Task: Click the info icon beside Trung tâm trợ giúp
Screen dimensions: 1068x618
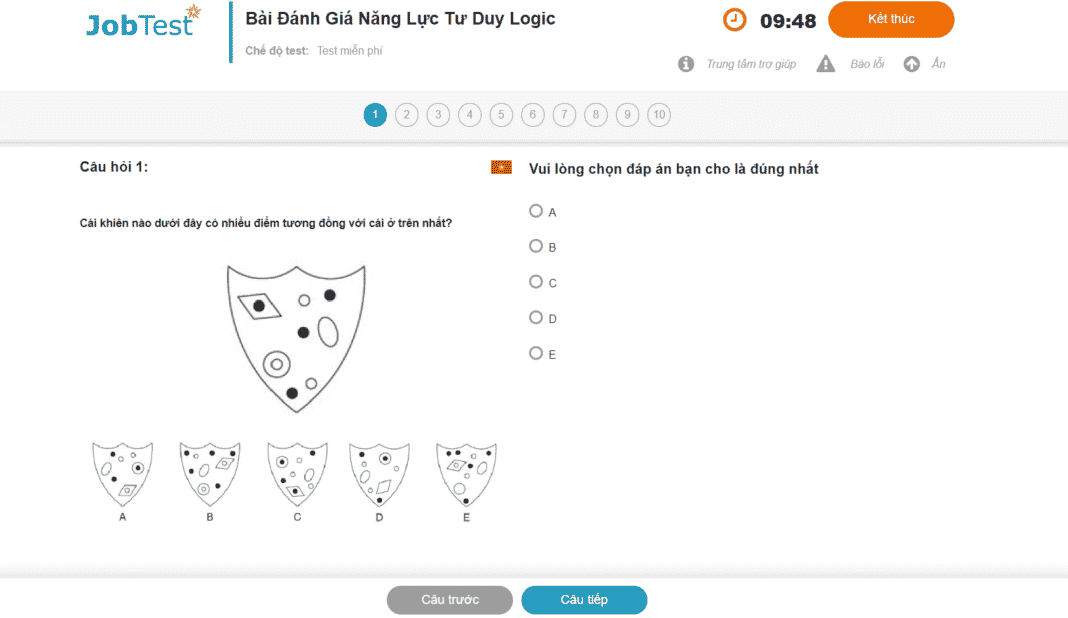Action: tap(686, 63)
